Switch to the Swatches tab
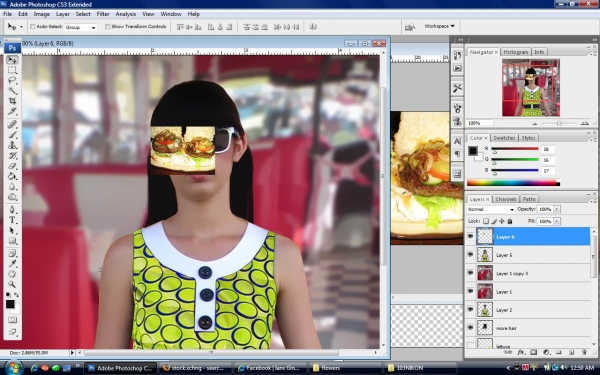Viewport: 600px width, 375px height. pos(504,138)
